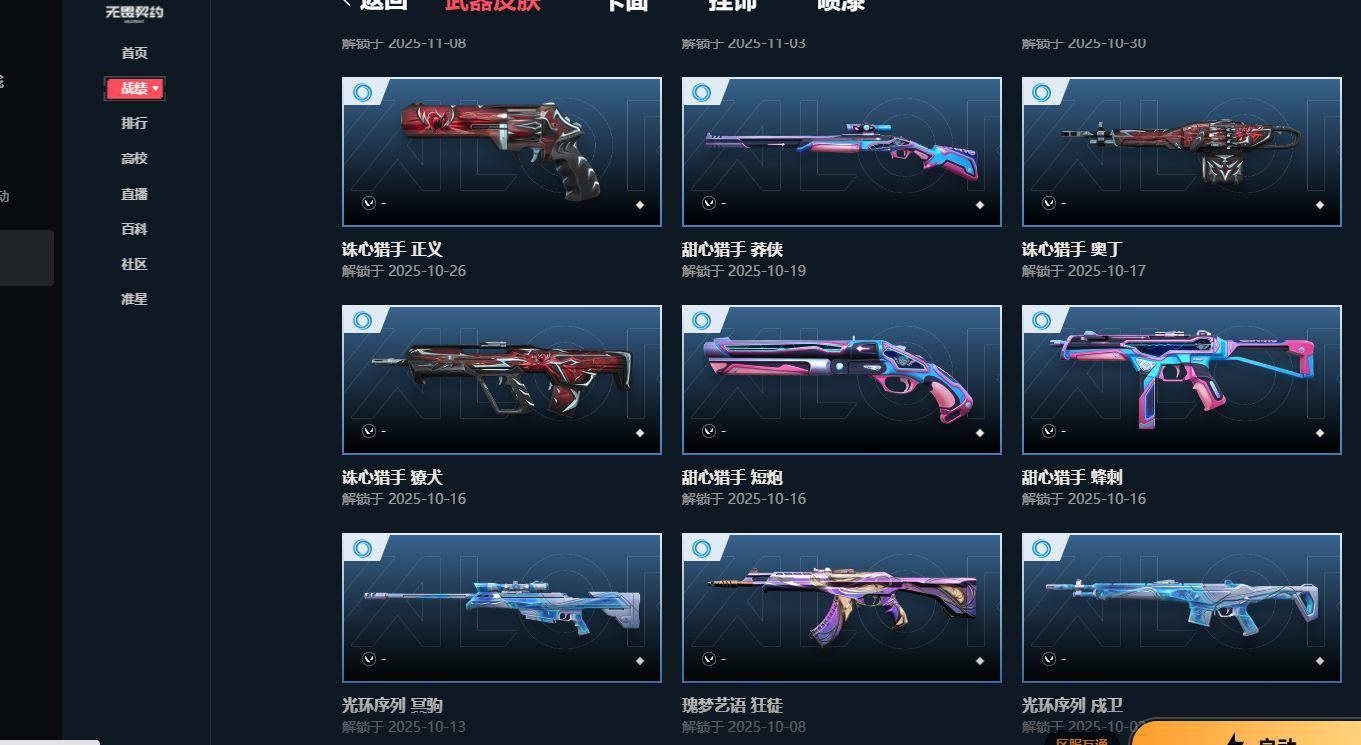Click the blue ring badge on 甜心猎手 莽侠 card
The height and width of the screenshot is (745, 1361).
tap(702, 93)
